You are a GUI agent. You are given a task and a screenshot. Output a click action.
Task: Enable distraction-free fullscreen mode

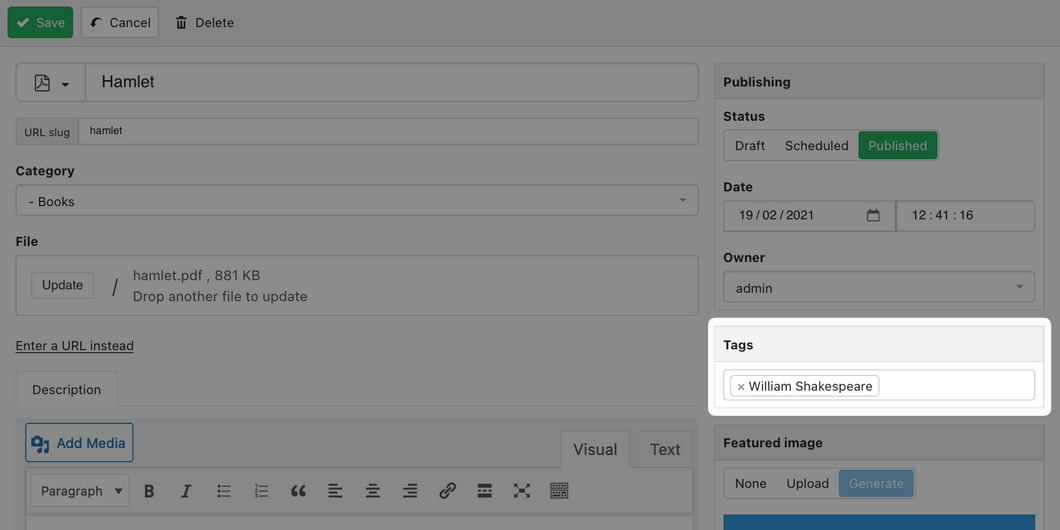click(521, 491)
